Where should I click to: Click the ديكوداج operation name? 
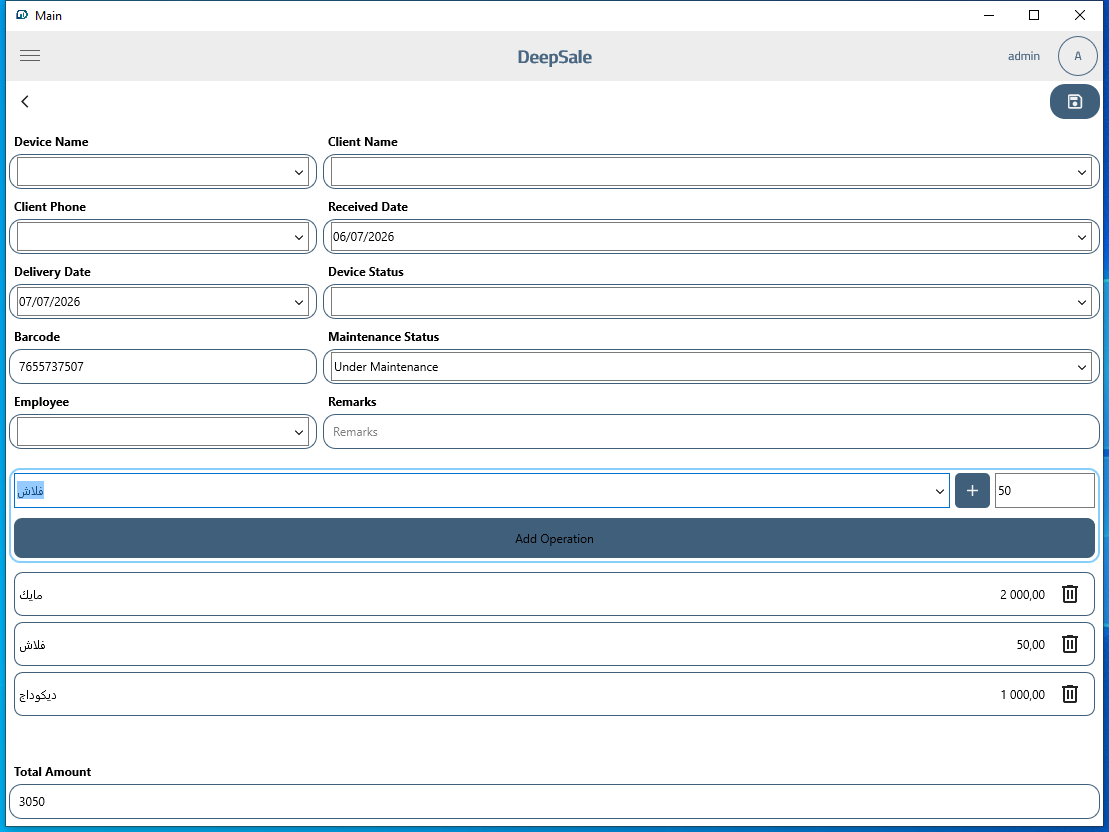(37, 695)
